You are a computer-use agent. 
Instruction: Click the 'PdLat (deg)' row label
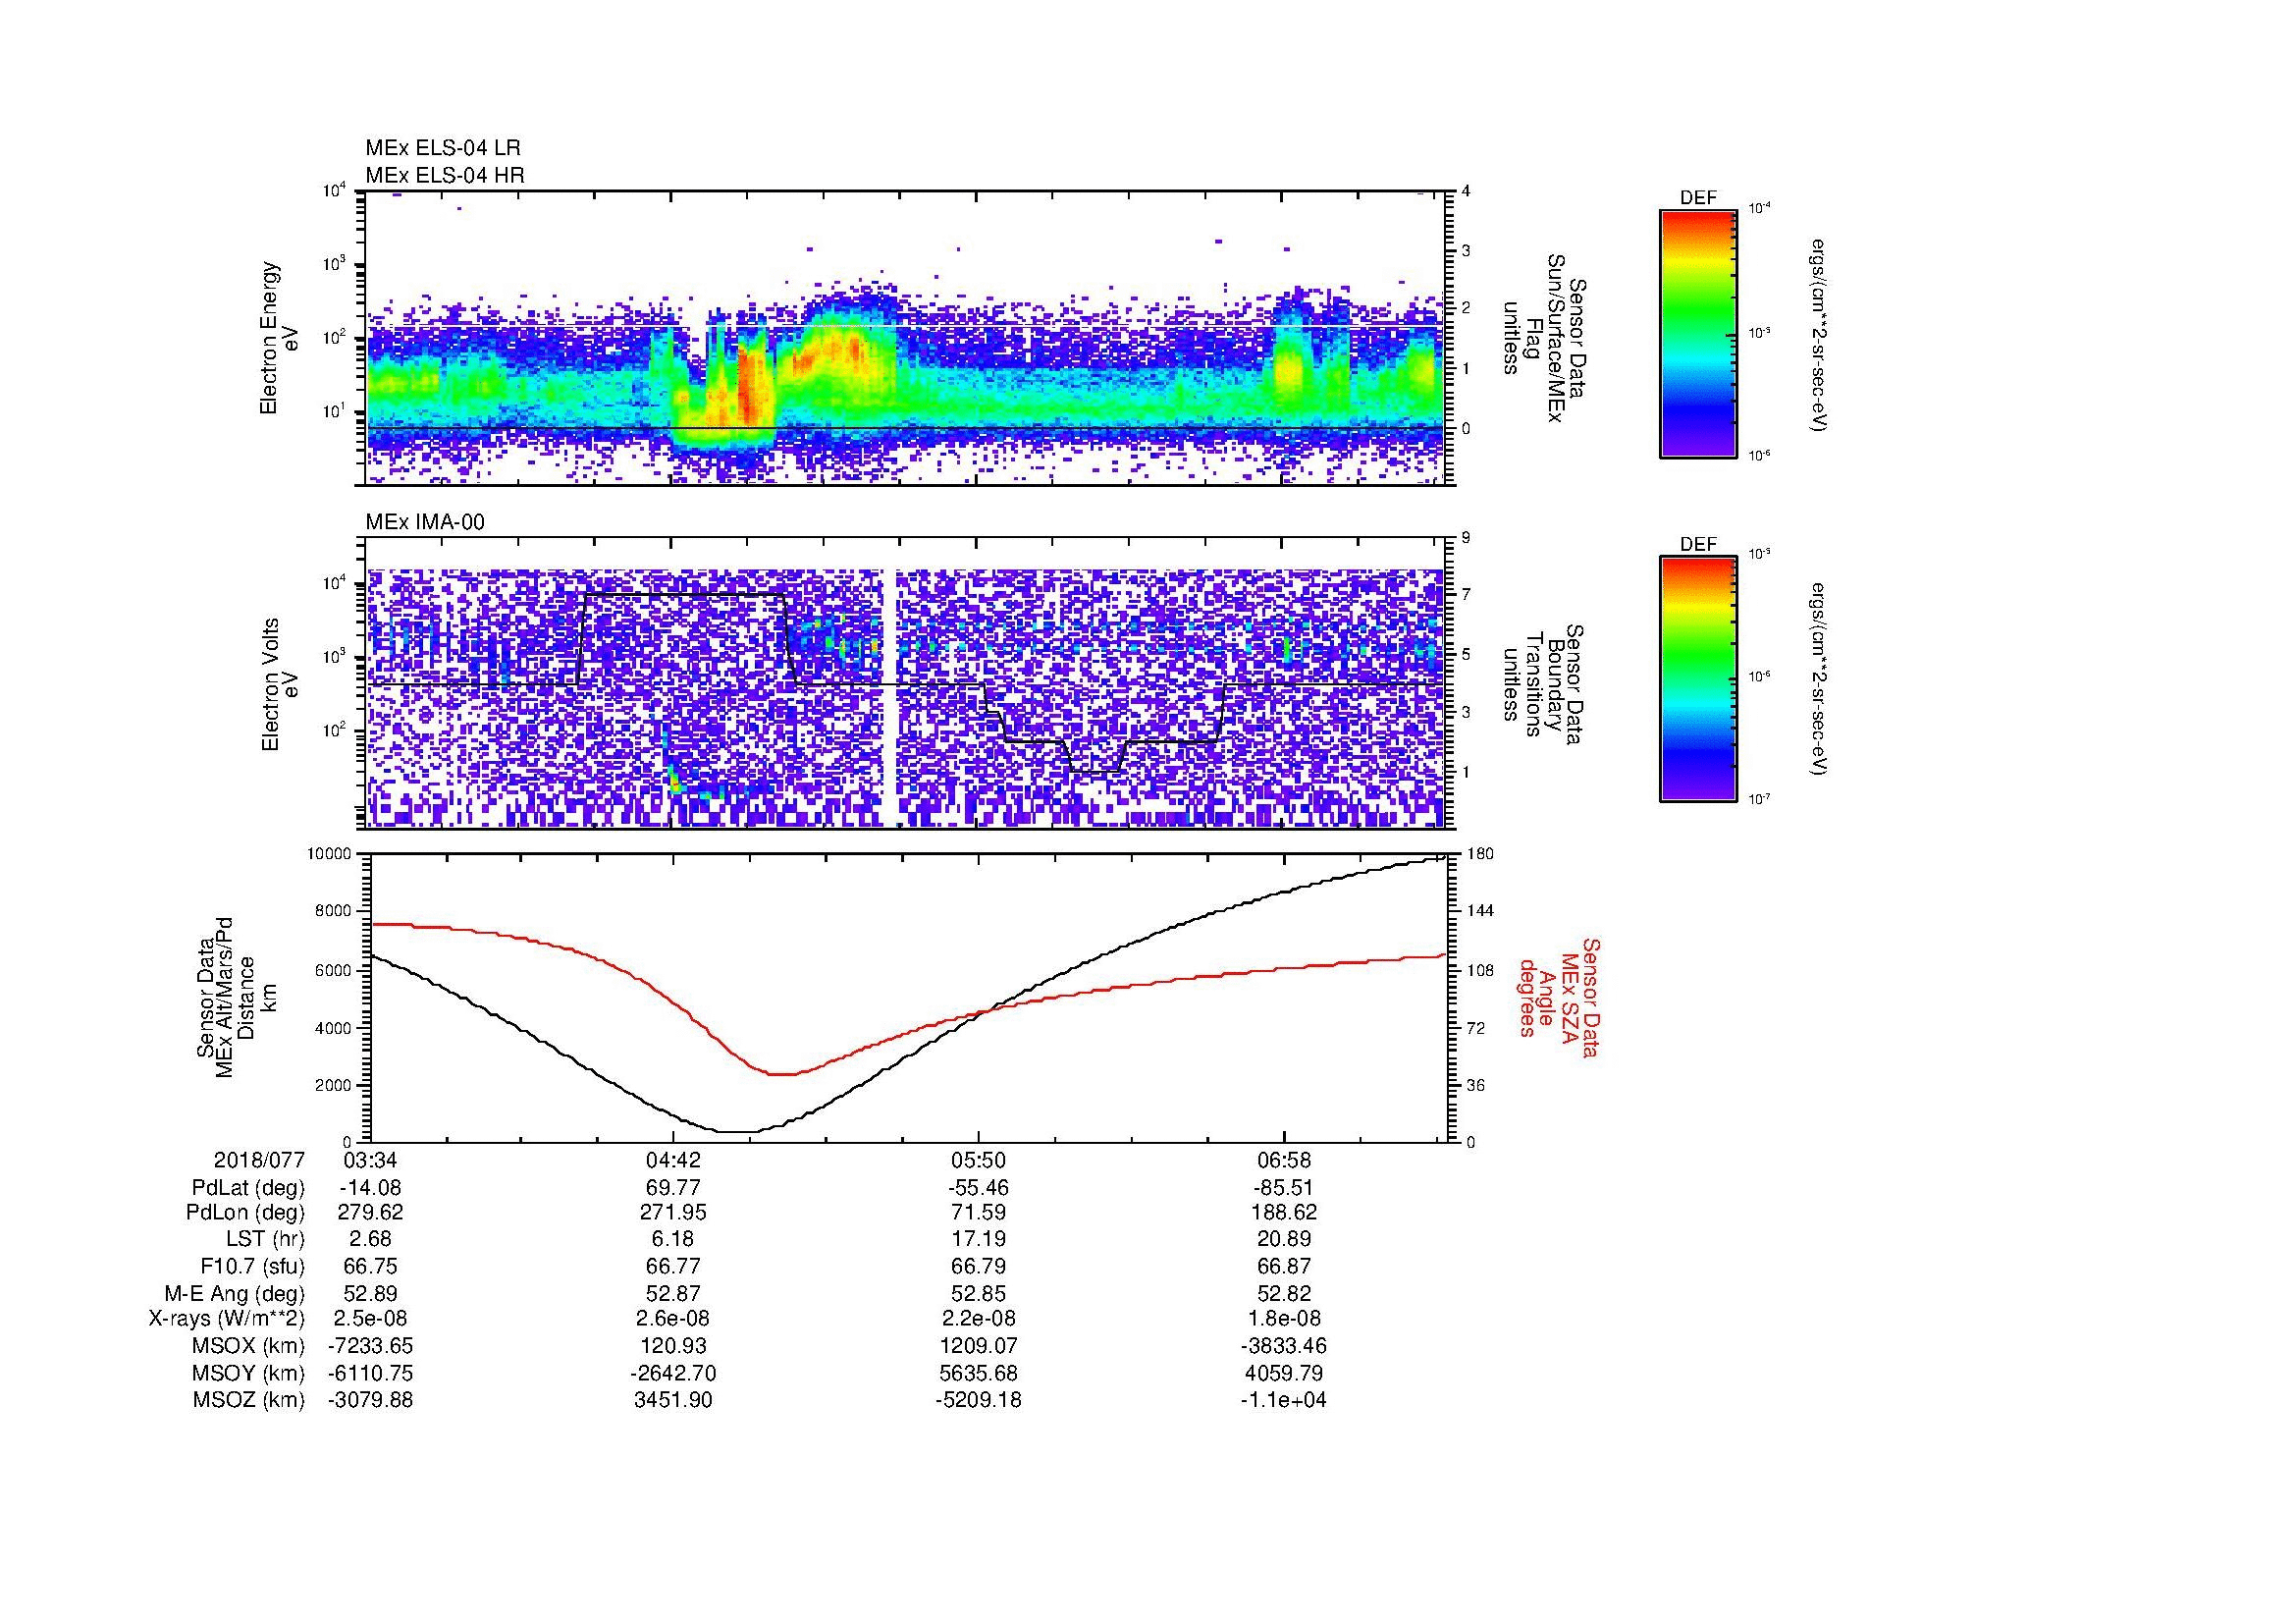pyautogui.click(x=248, y=1188)
